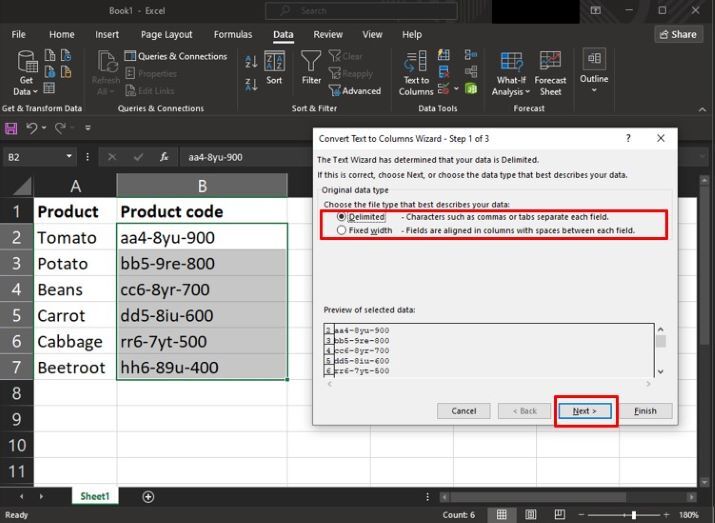The width and height of the screenshot is (715, 523).
Task: Click the Undo arrow icon
Action: pyautogui.click(x=32, y=128)
